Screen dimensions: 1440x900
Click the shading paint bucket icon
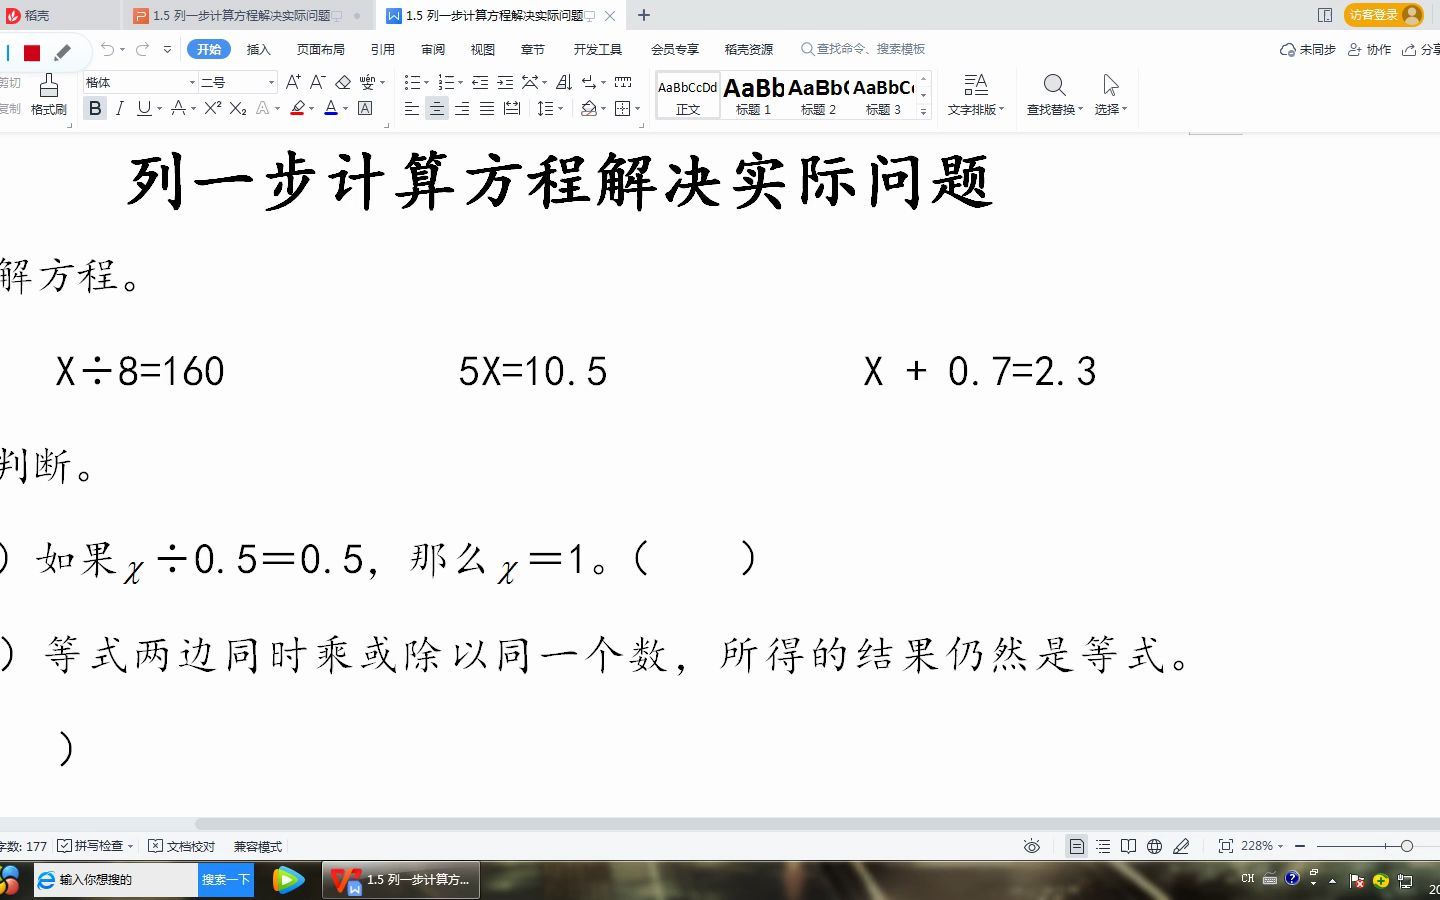click(x=589, y=108)
